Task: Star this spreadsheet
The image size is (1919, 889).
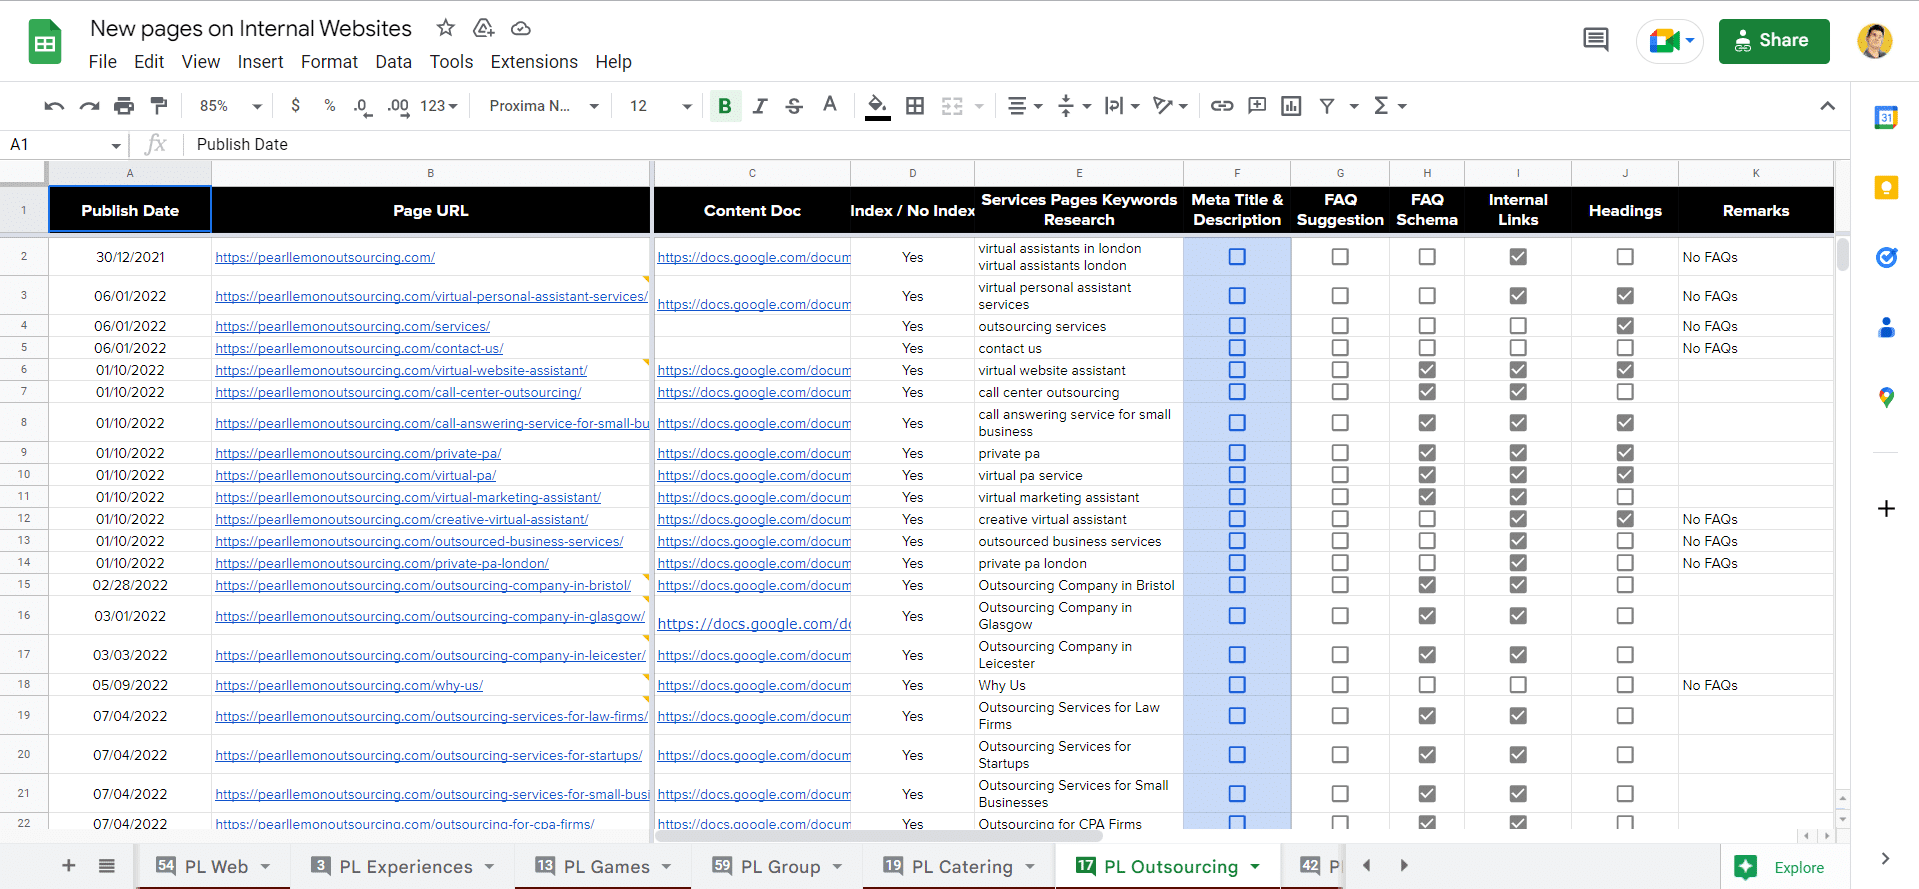Action: pyautogui.click(x=446, y=28)
